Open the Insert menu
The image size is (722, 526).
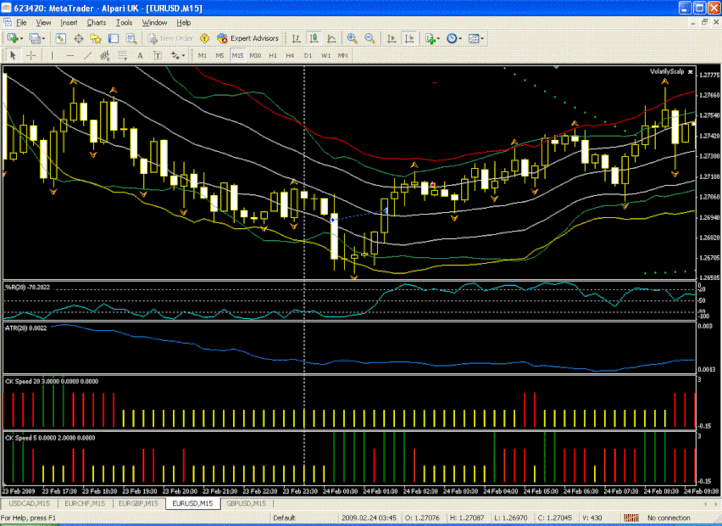69,23
